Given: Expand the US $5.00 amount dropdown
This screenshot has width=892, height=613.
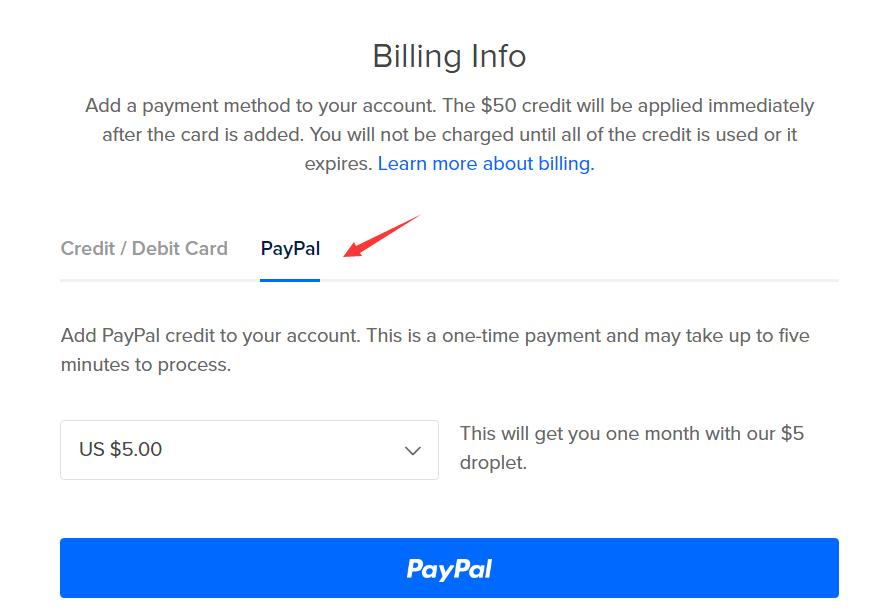Looking at the screenshot, I should [249, 450].
